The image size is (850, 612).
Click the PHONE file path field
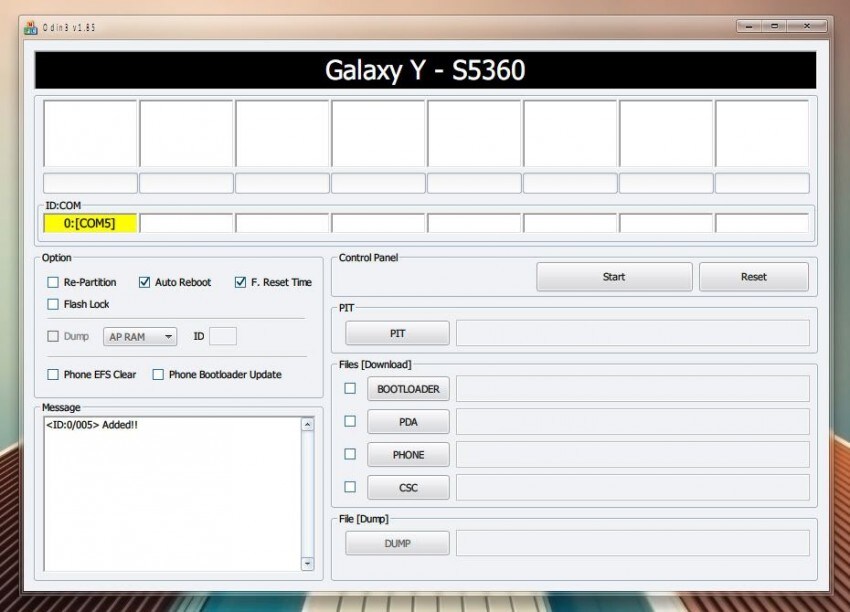(633, 454)
